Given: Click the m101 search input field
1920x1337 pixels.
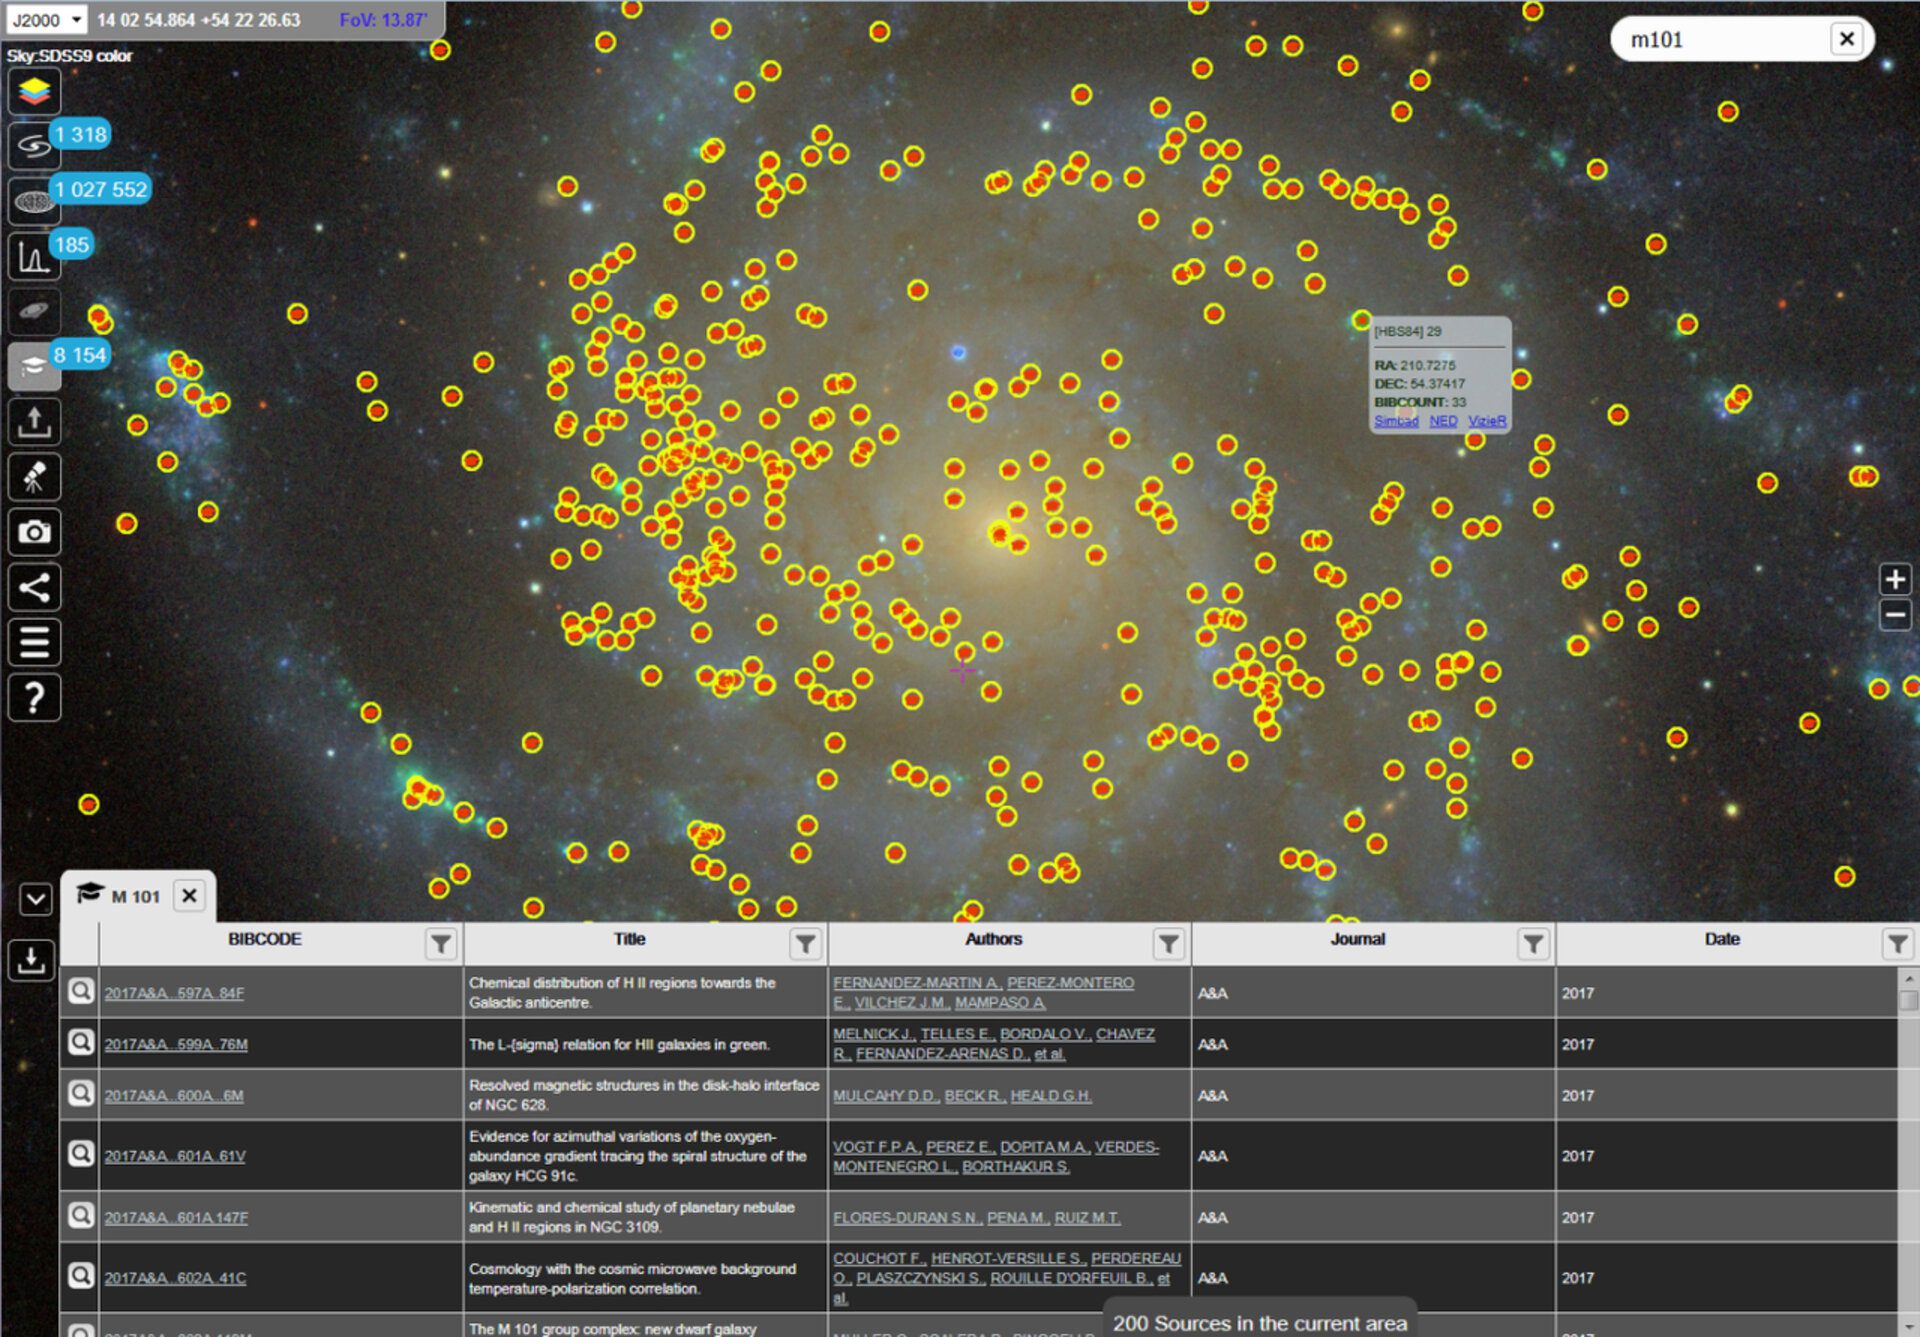Looking at the screenshot, I should 1720,40.
